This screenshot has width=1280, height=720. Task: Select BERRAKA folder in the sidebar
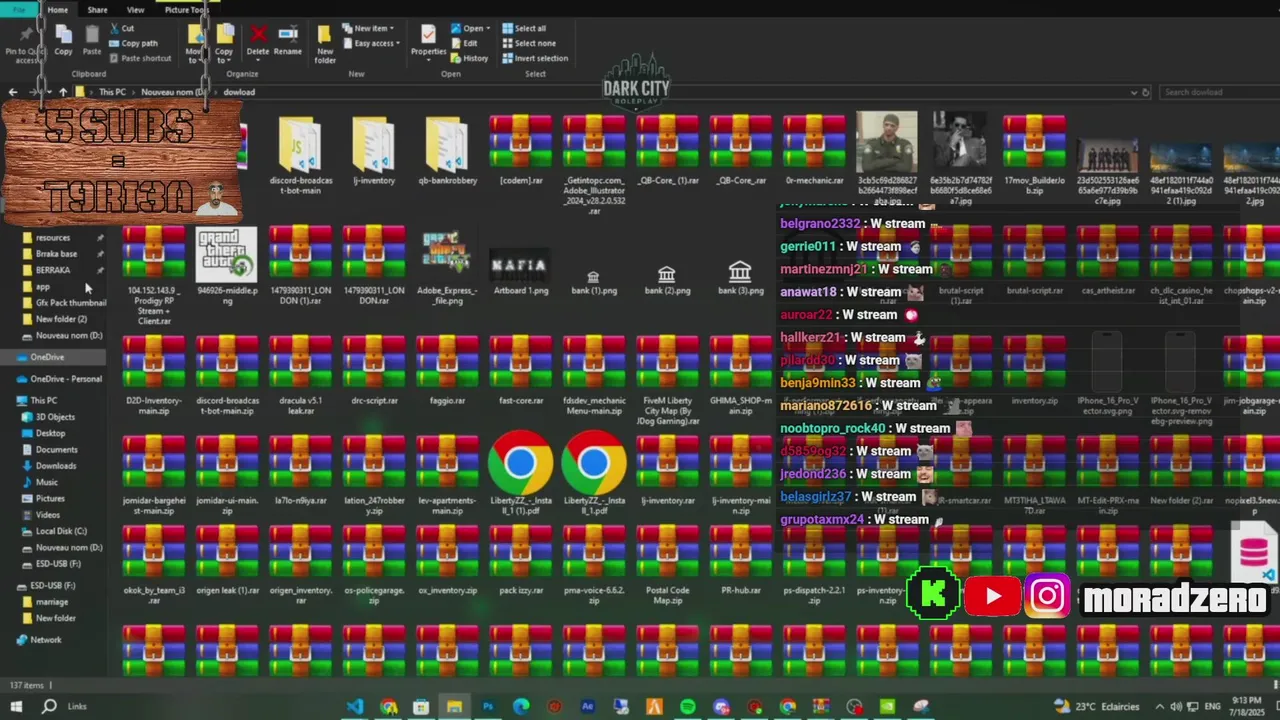coord(53,270)
